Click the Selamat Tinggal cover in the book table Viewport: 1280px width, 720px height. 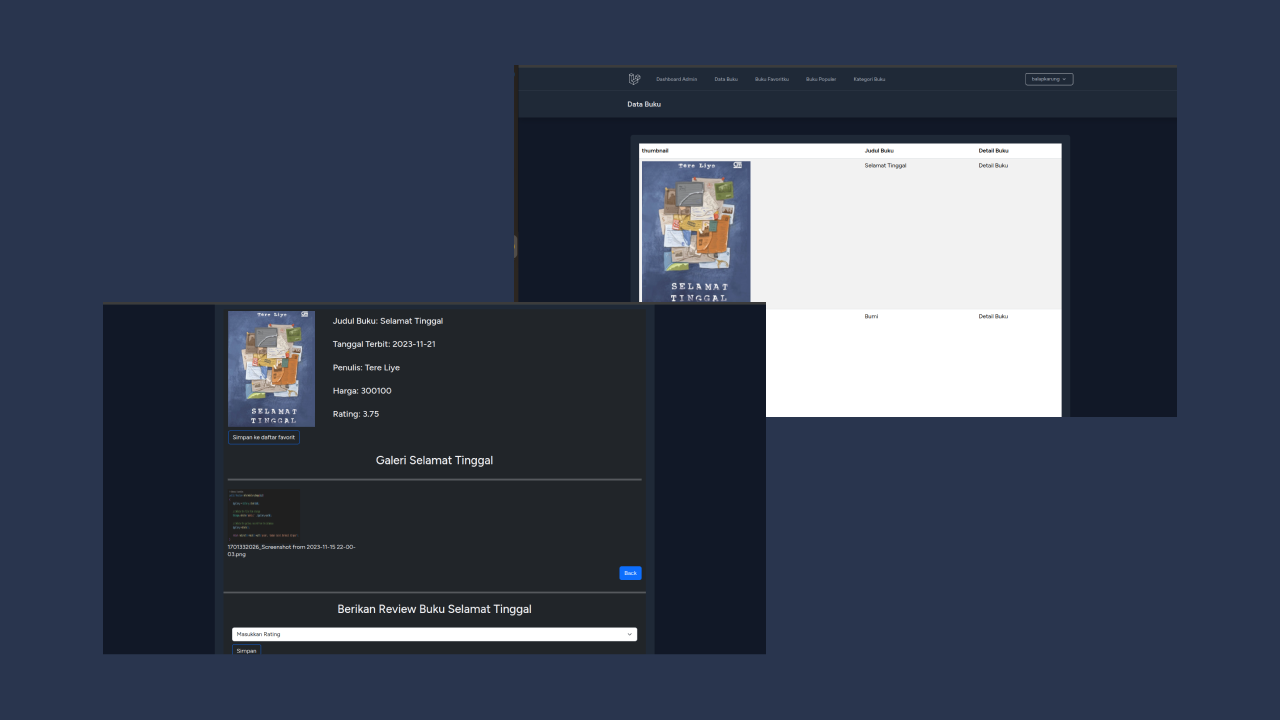pyautogui.click(x=696, y=232)
